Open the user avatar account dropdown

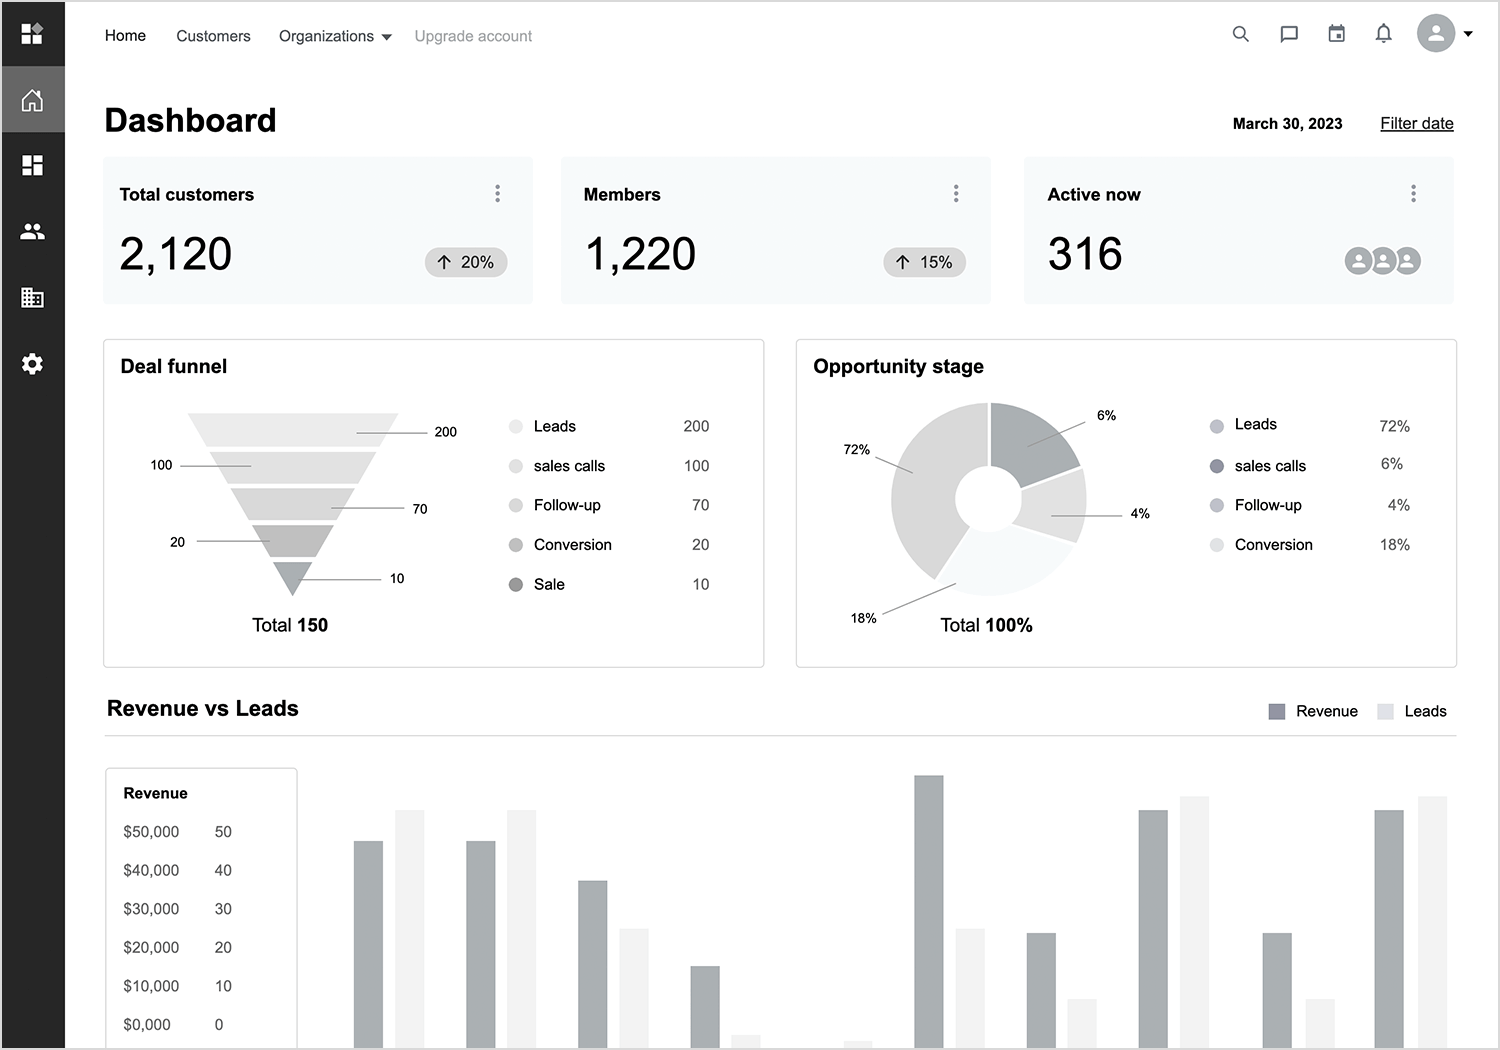(x=1444, y=34)
